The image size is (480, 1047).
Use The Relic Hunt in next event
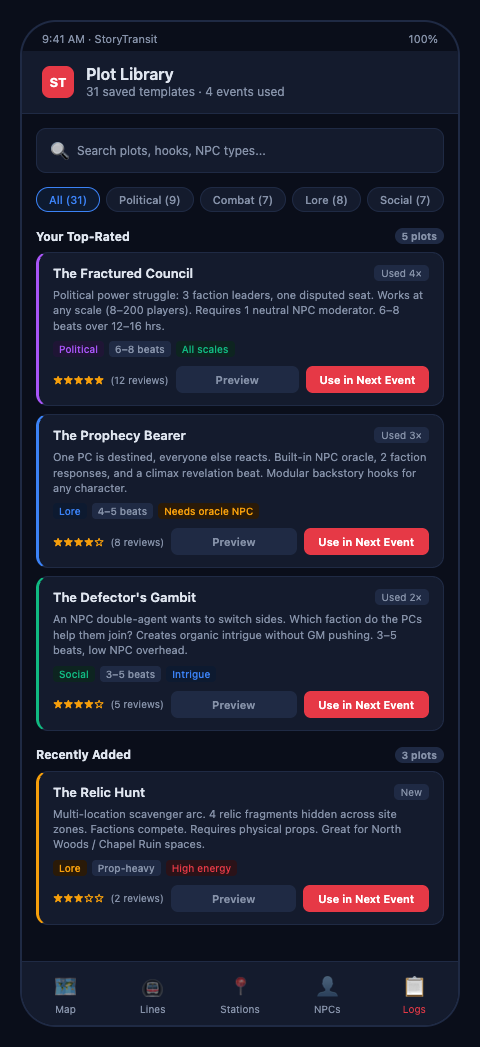click(x=366, y=899)
